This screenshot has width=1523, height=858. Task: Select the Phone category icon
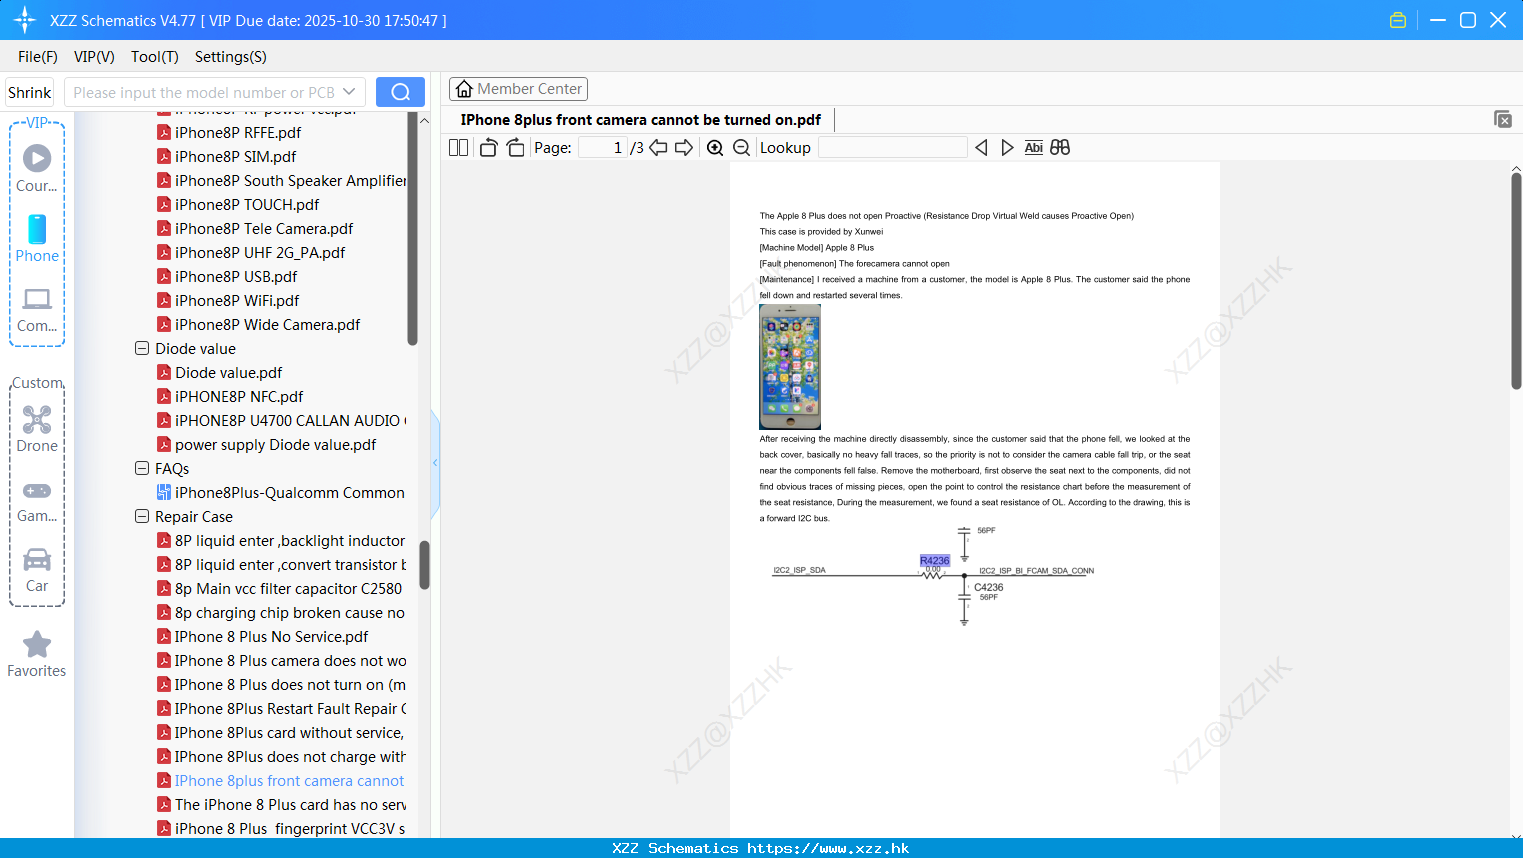[37, 238]
